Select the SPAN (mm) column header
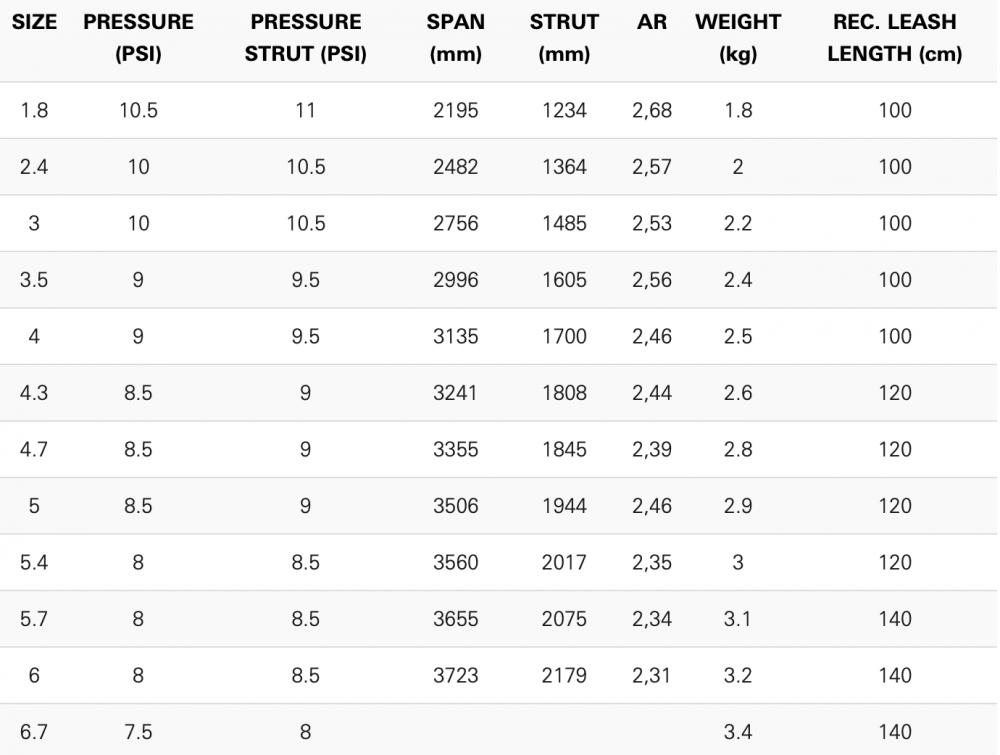The image size is (1000, 755). 455,38
